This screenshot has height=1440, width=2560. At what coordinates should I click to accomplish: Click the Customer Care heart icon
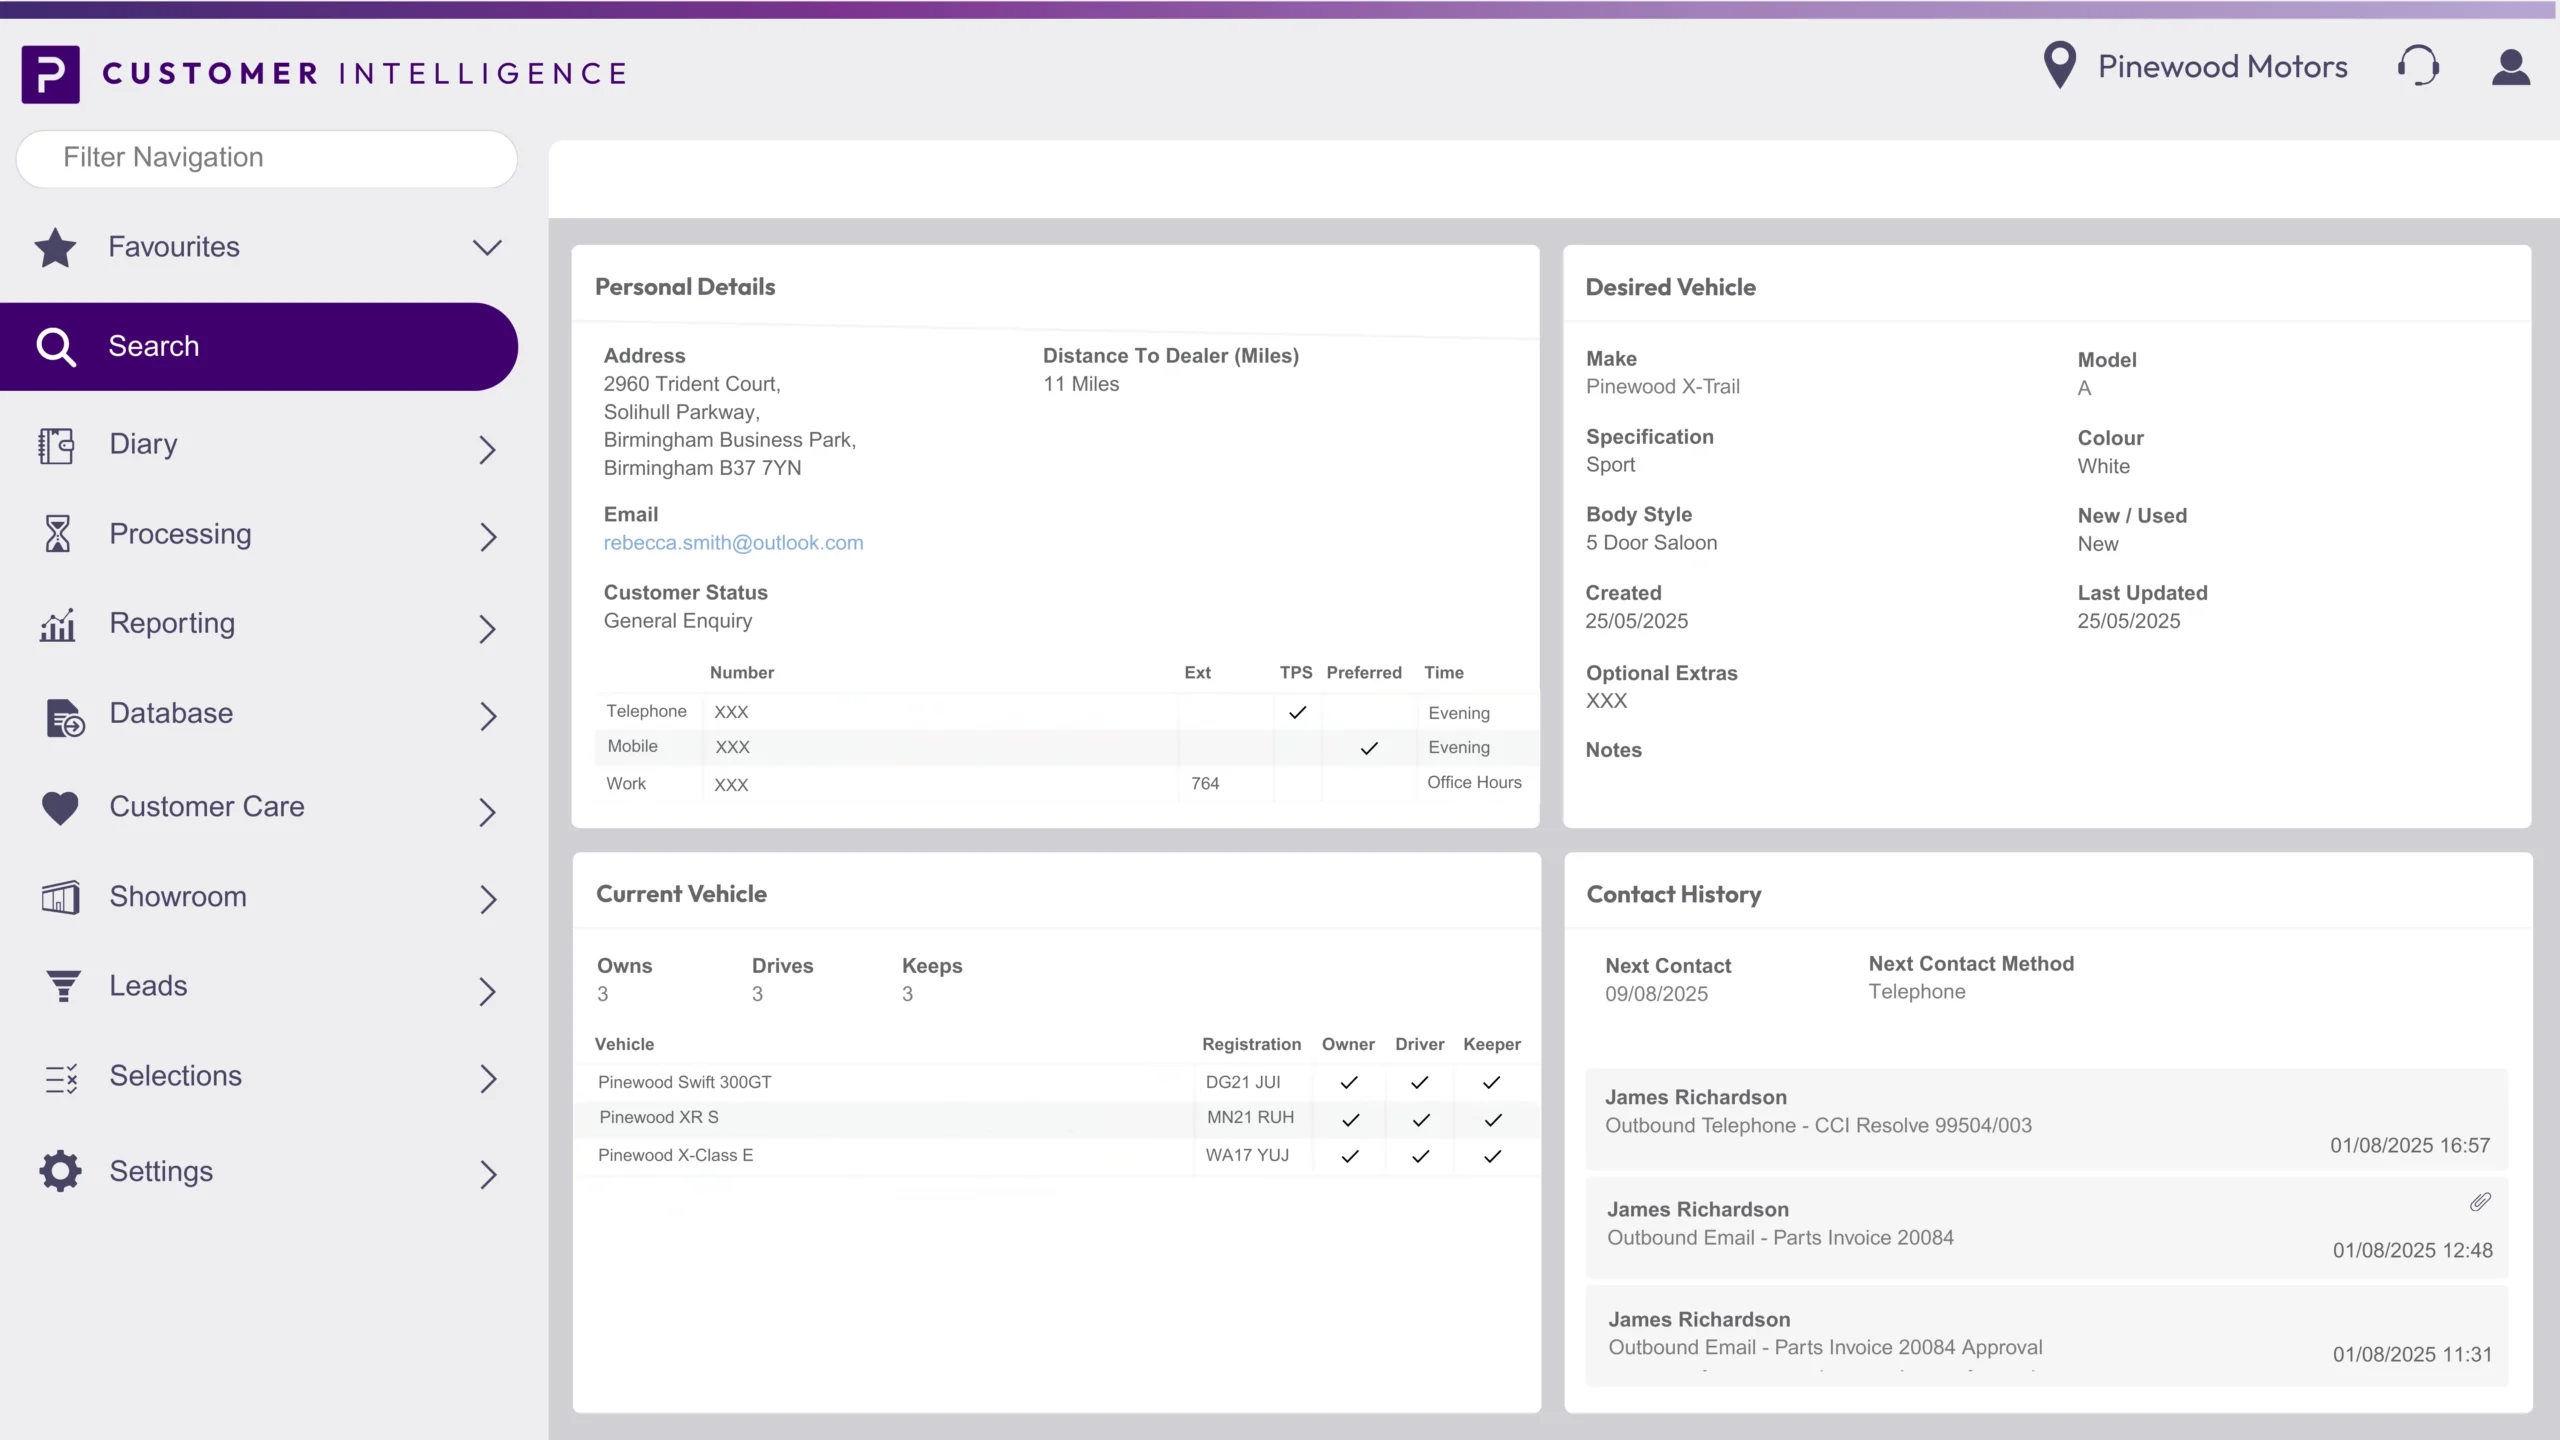[60, 808]
